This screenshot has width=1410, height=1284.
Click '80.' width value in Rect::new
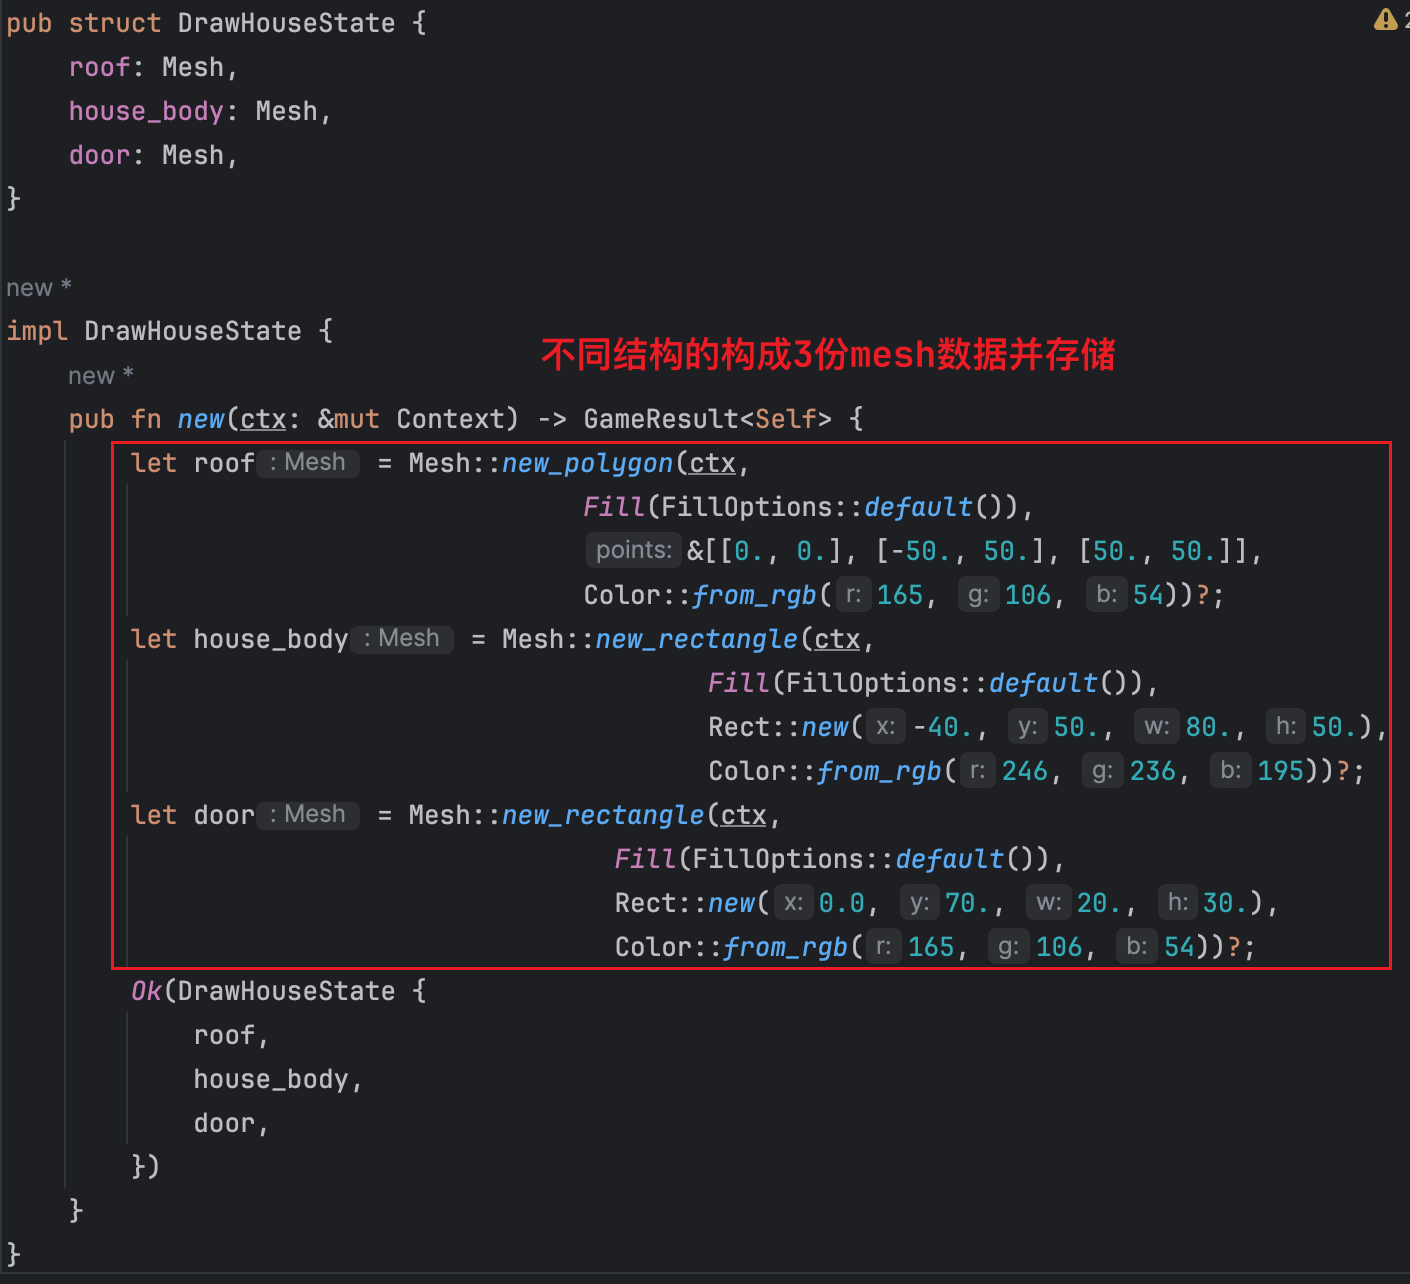[x=1208, y=727]
